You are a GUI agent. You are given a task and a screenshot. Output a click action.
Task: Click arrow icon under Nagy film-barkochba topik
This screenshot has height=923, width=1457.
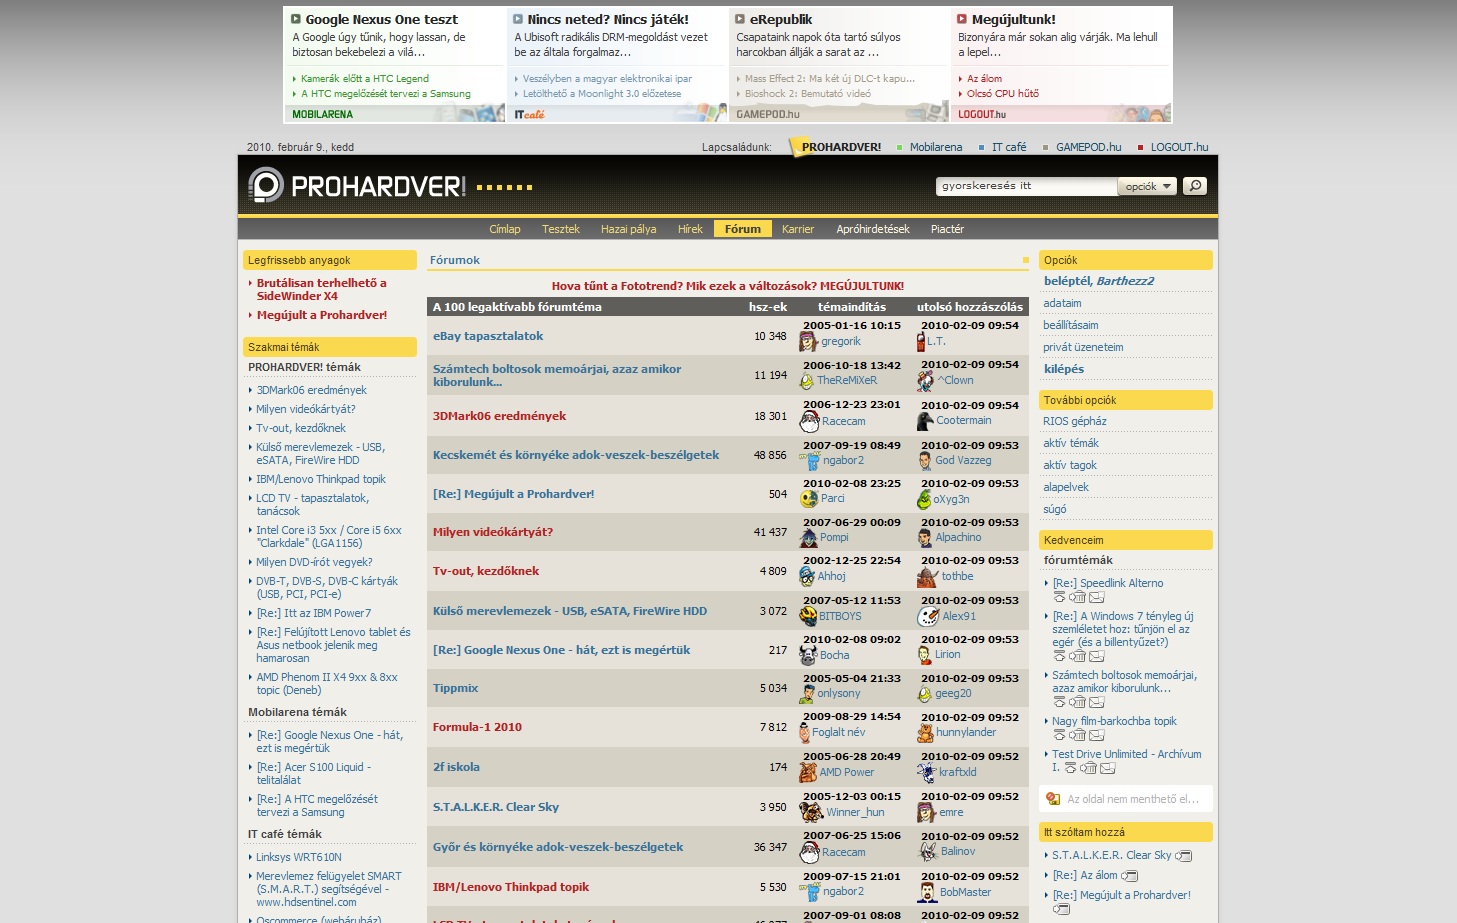(x=1059, y=735)
